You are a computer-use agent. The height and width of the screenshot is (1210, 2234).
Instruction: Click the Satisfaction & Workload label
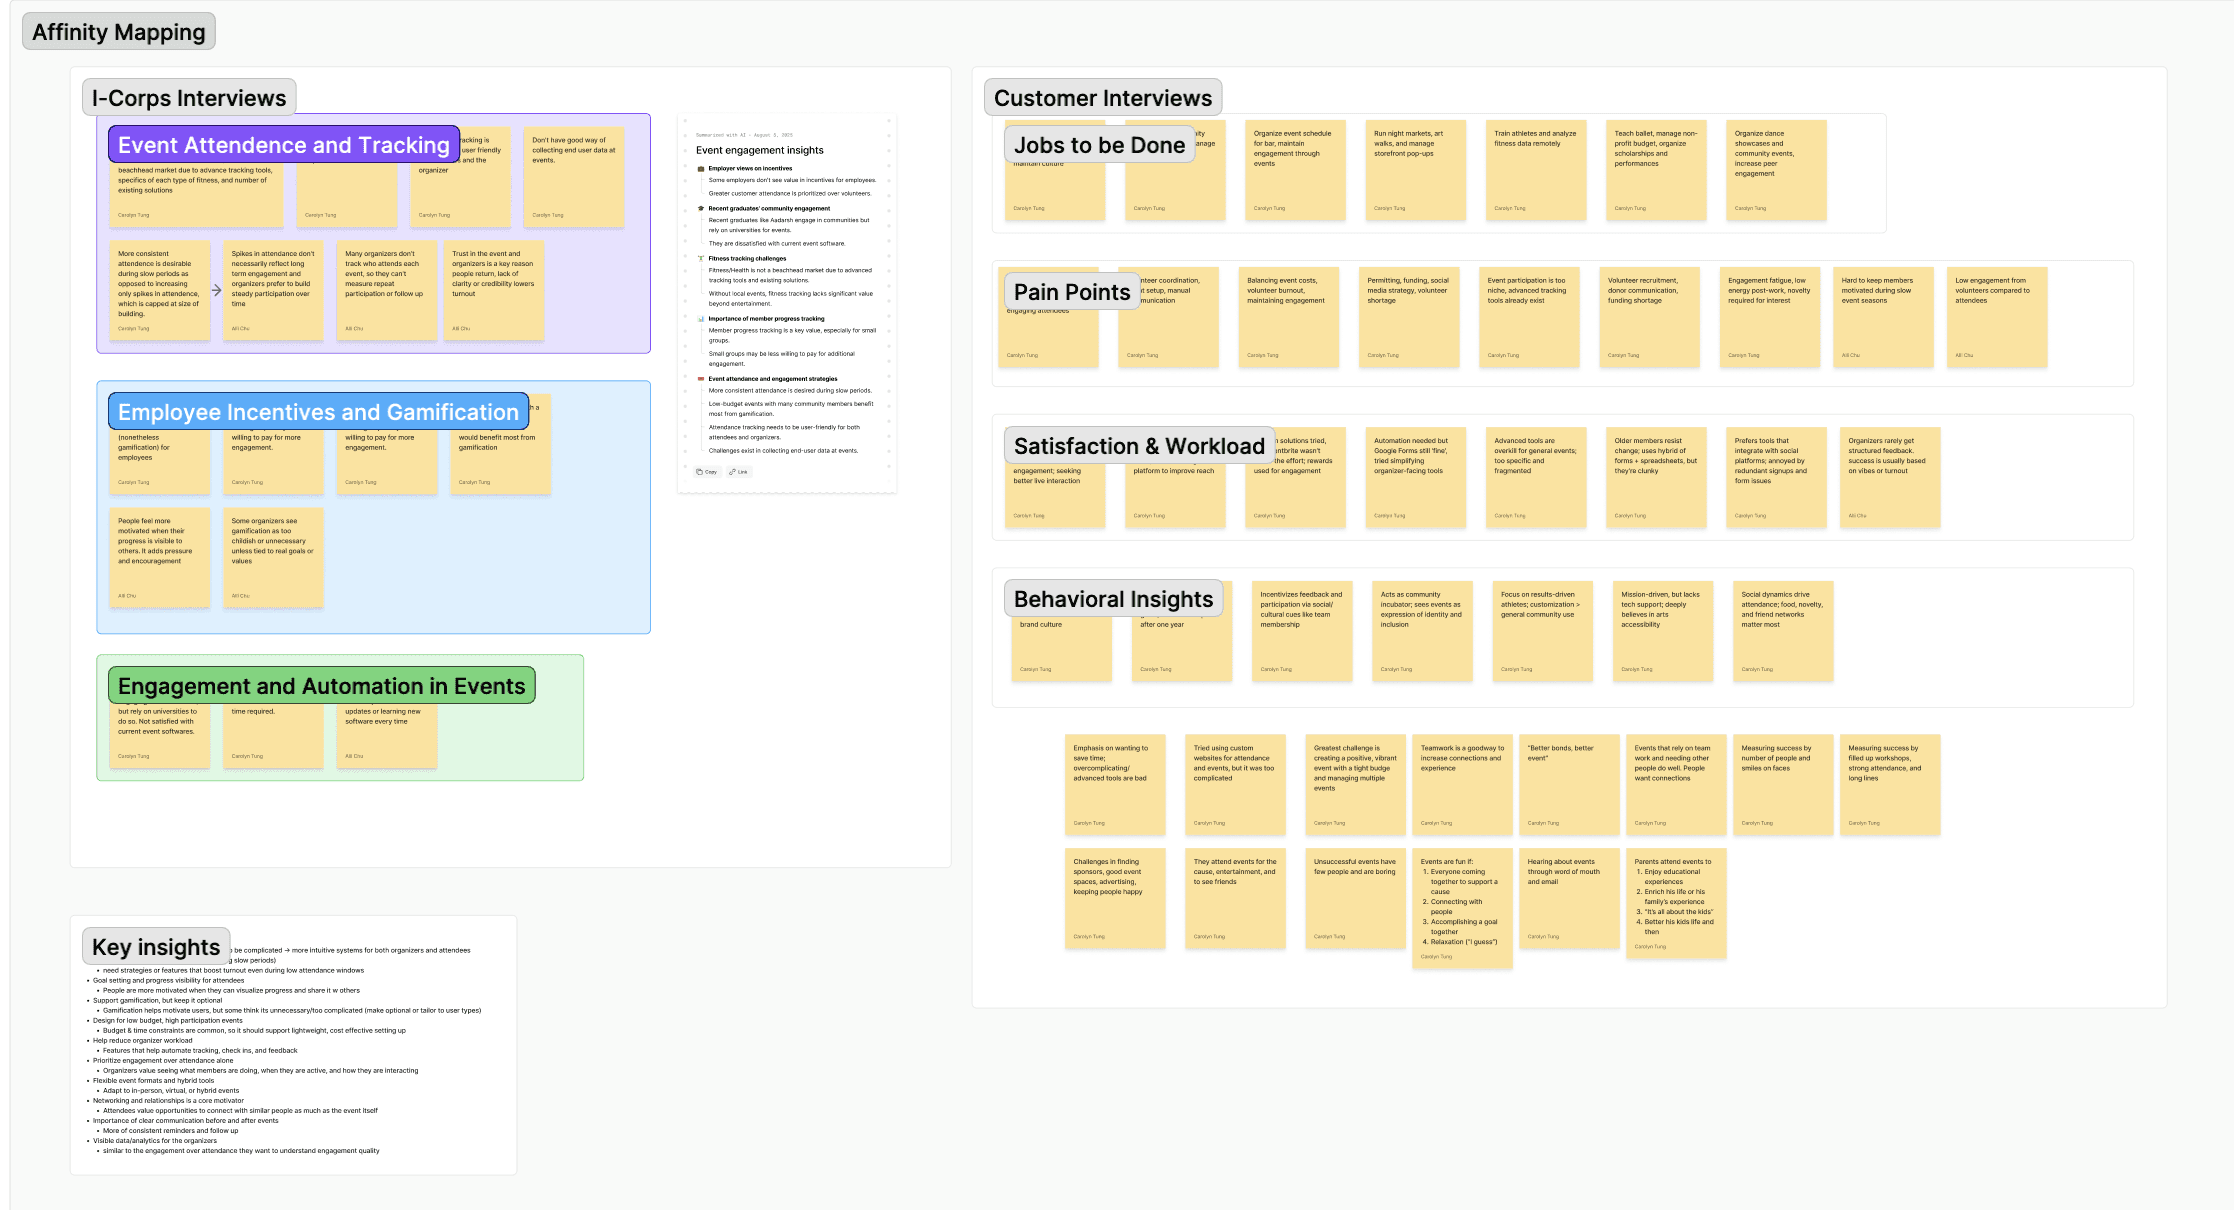(x=1139, y=446)
